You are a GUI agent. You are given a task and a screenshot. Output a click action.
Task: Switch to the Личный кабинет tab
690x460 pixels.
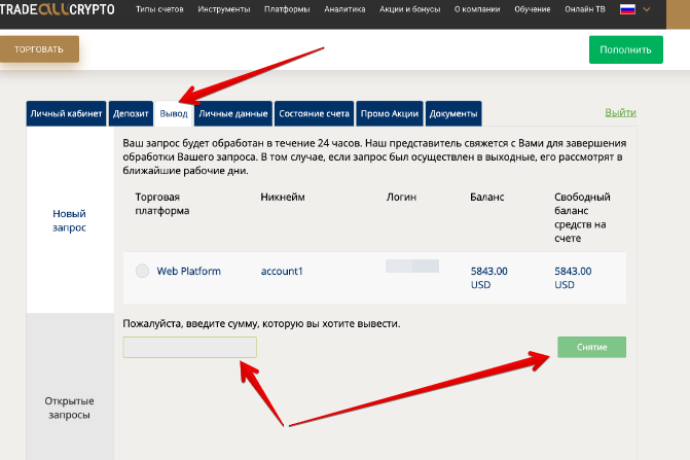(x=66, y=114)
